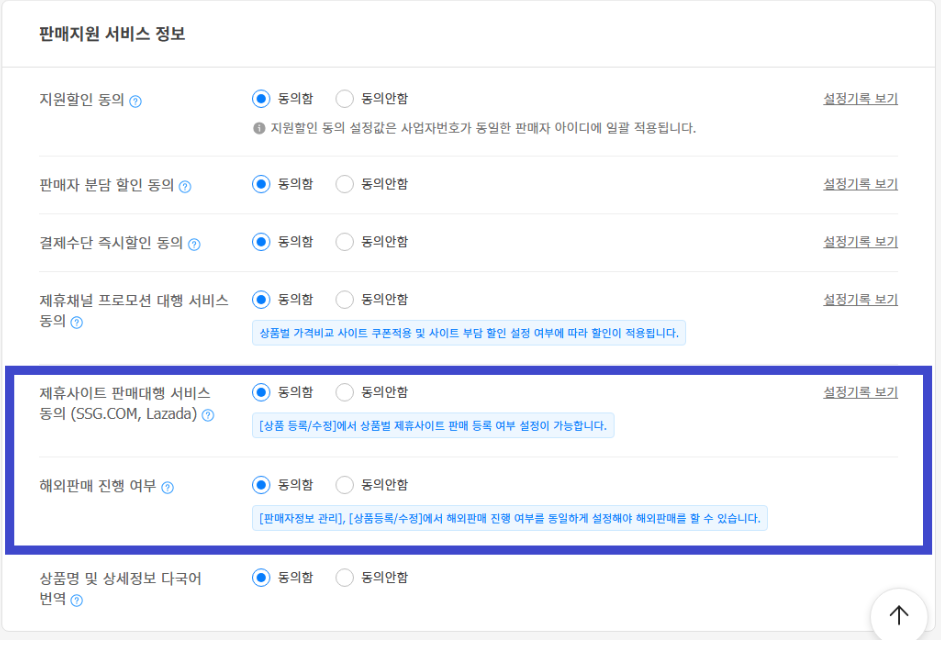Select 동의안함 for 해외판매 진행 여부
Image resolution: width=941 pixels, height=654 pixels.
point(344,485)
